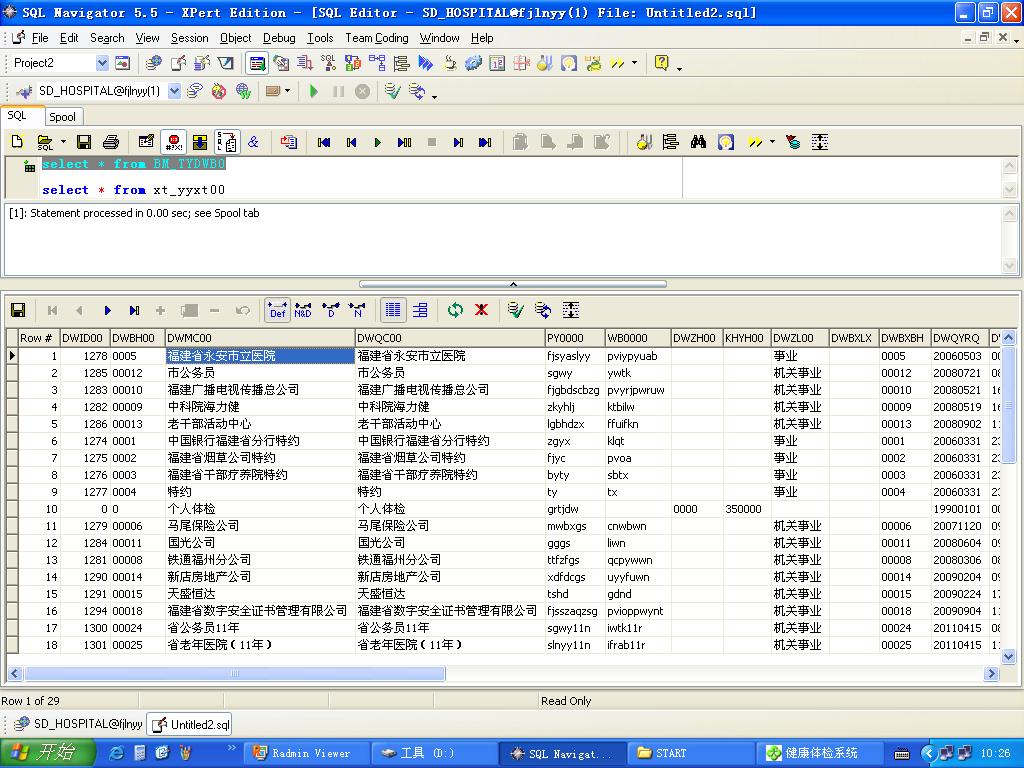
Task: Refresh the result set with green arrows
Action: [455, 310]
